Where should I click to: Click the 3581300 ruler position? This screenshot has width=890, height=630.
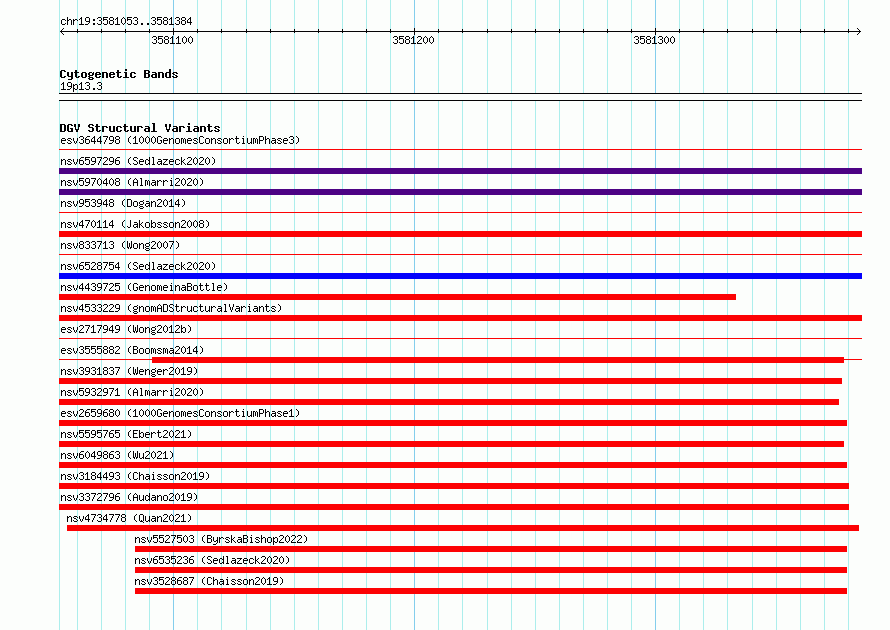[654, 40]
